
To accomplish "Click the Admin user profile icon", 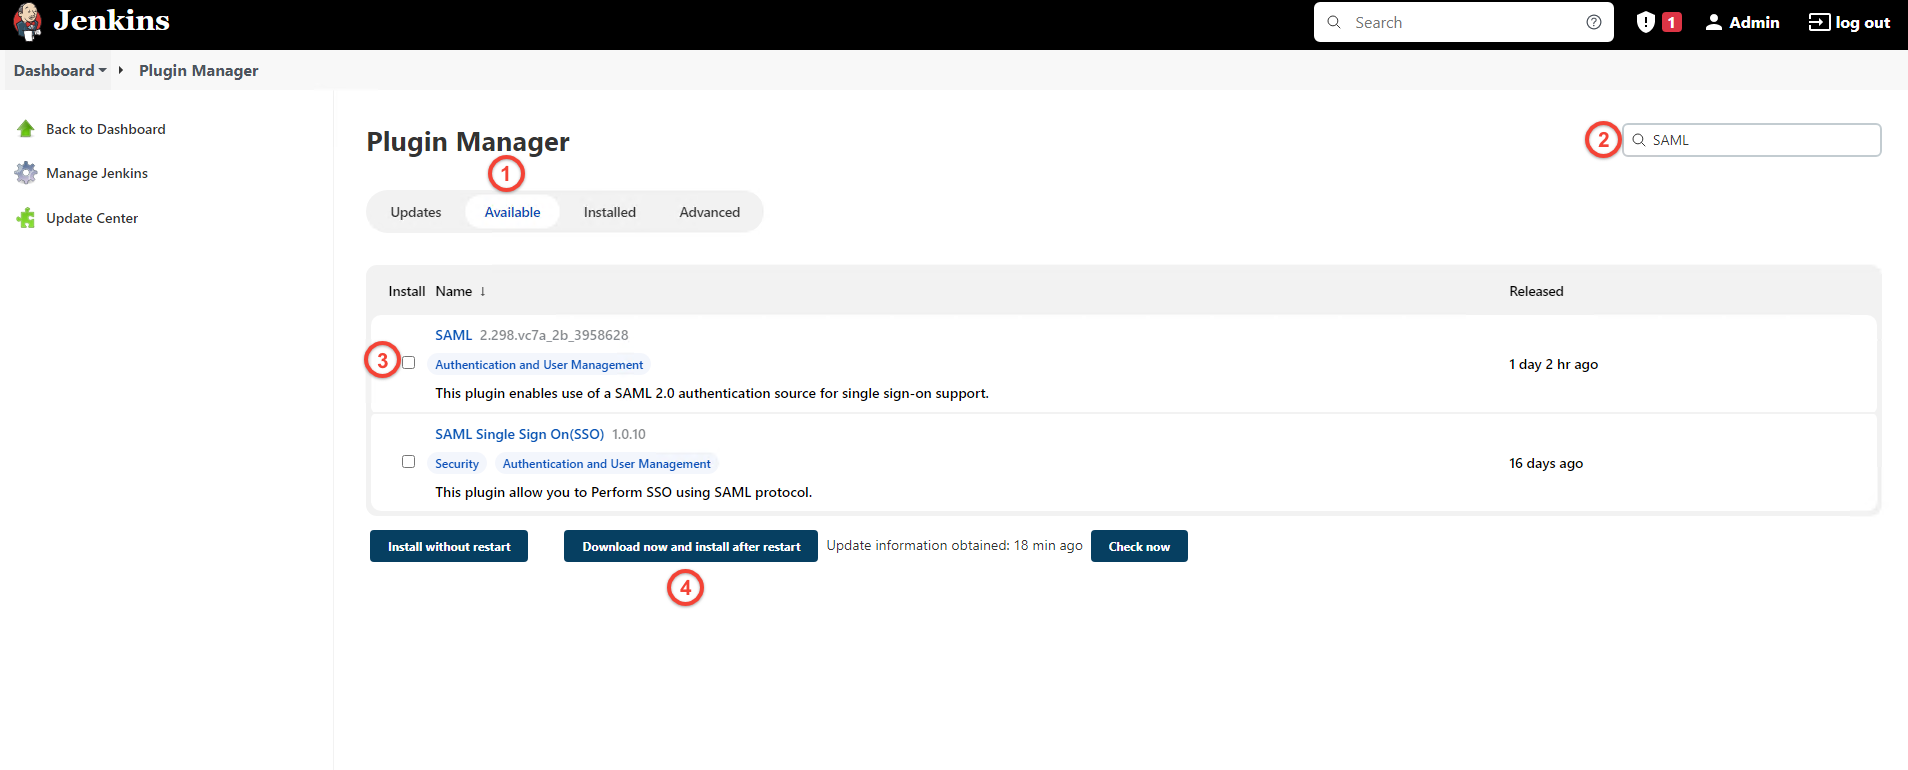I will pyautogui.click(x=1713, y=22).
